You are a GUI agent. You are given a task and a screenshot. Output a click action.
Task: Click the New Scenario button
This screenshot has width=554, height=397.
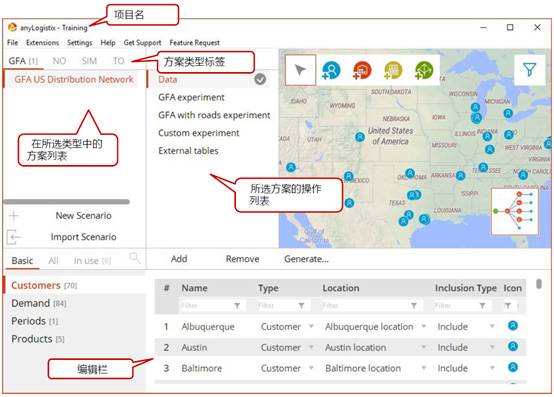83,215
